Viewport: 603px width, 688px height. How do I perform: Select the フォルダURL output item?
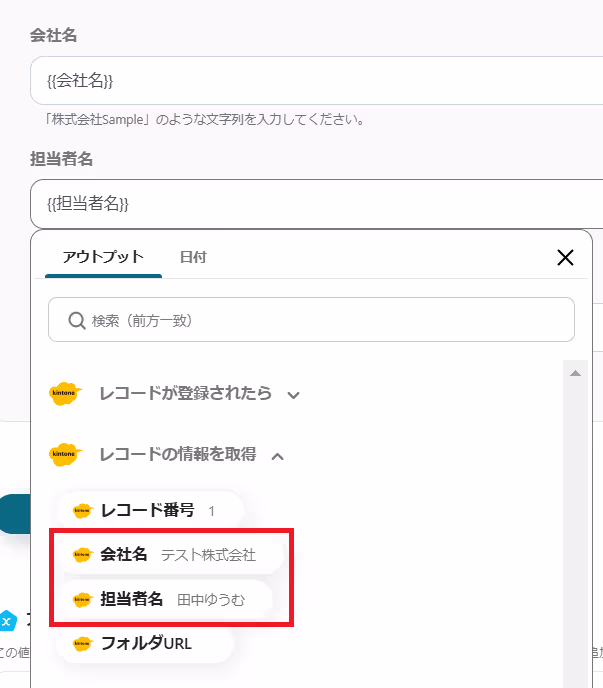[x=145, y=644]
